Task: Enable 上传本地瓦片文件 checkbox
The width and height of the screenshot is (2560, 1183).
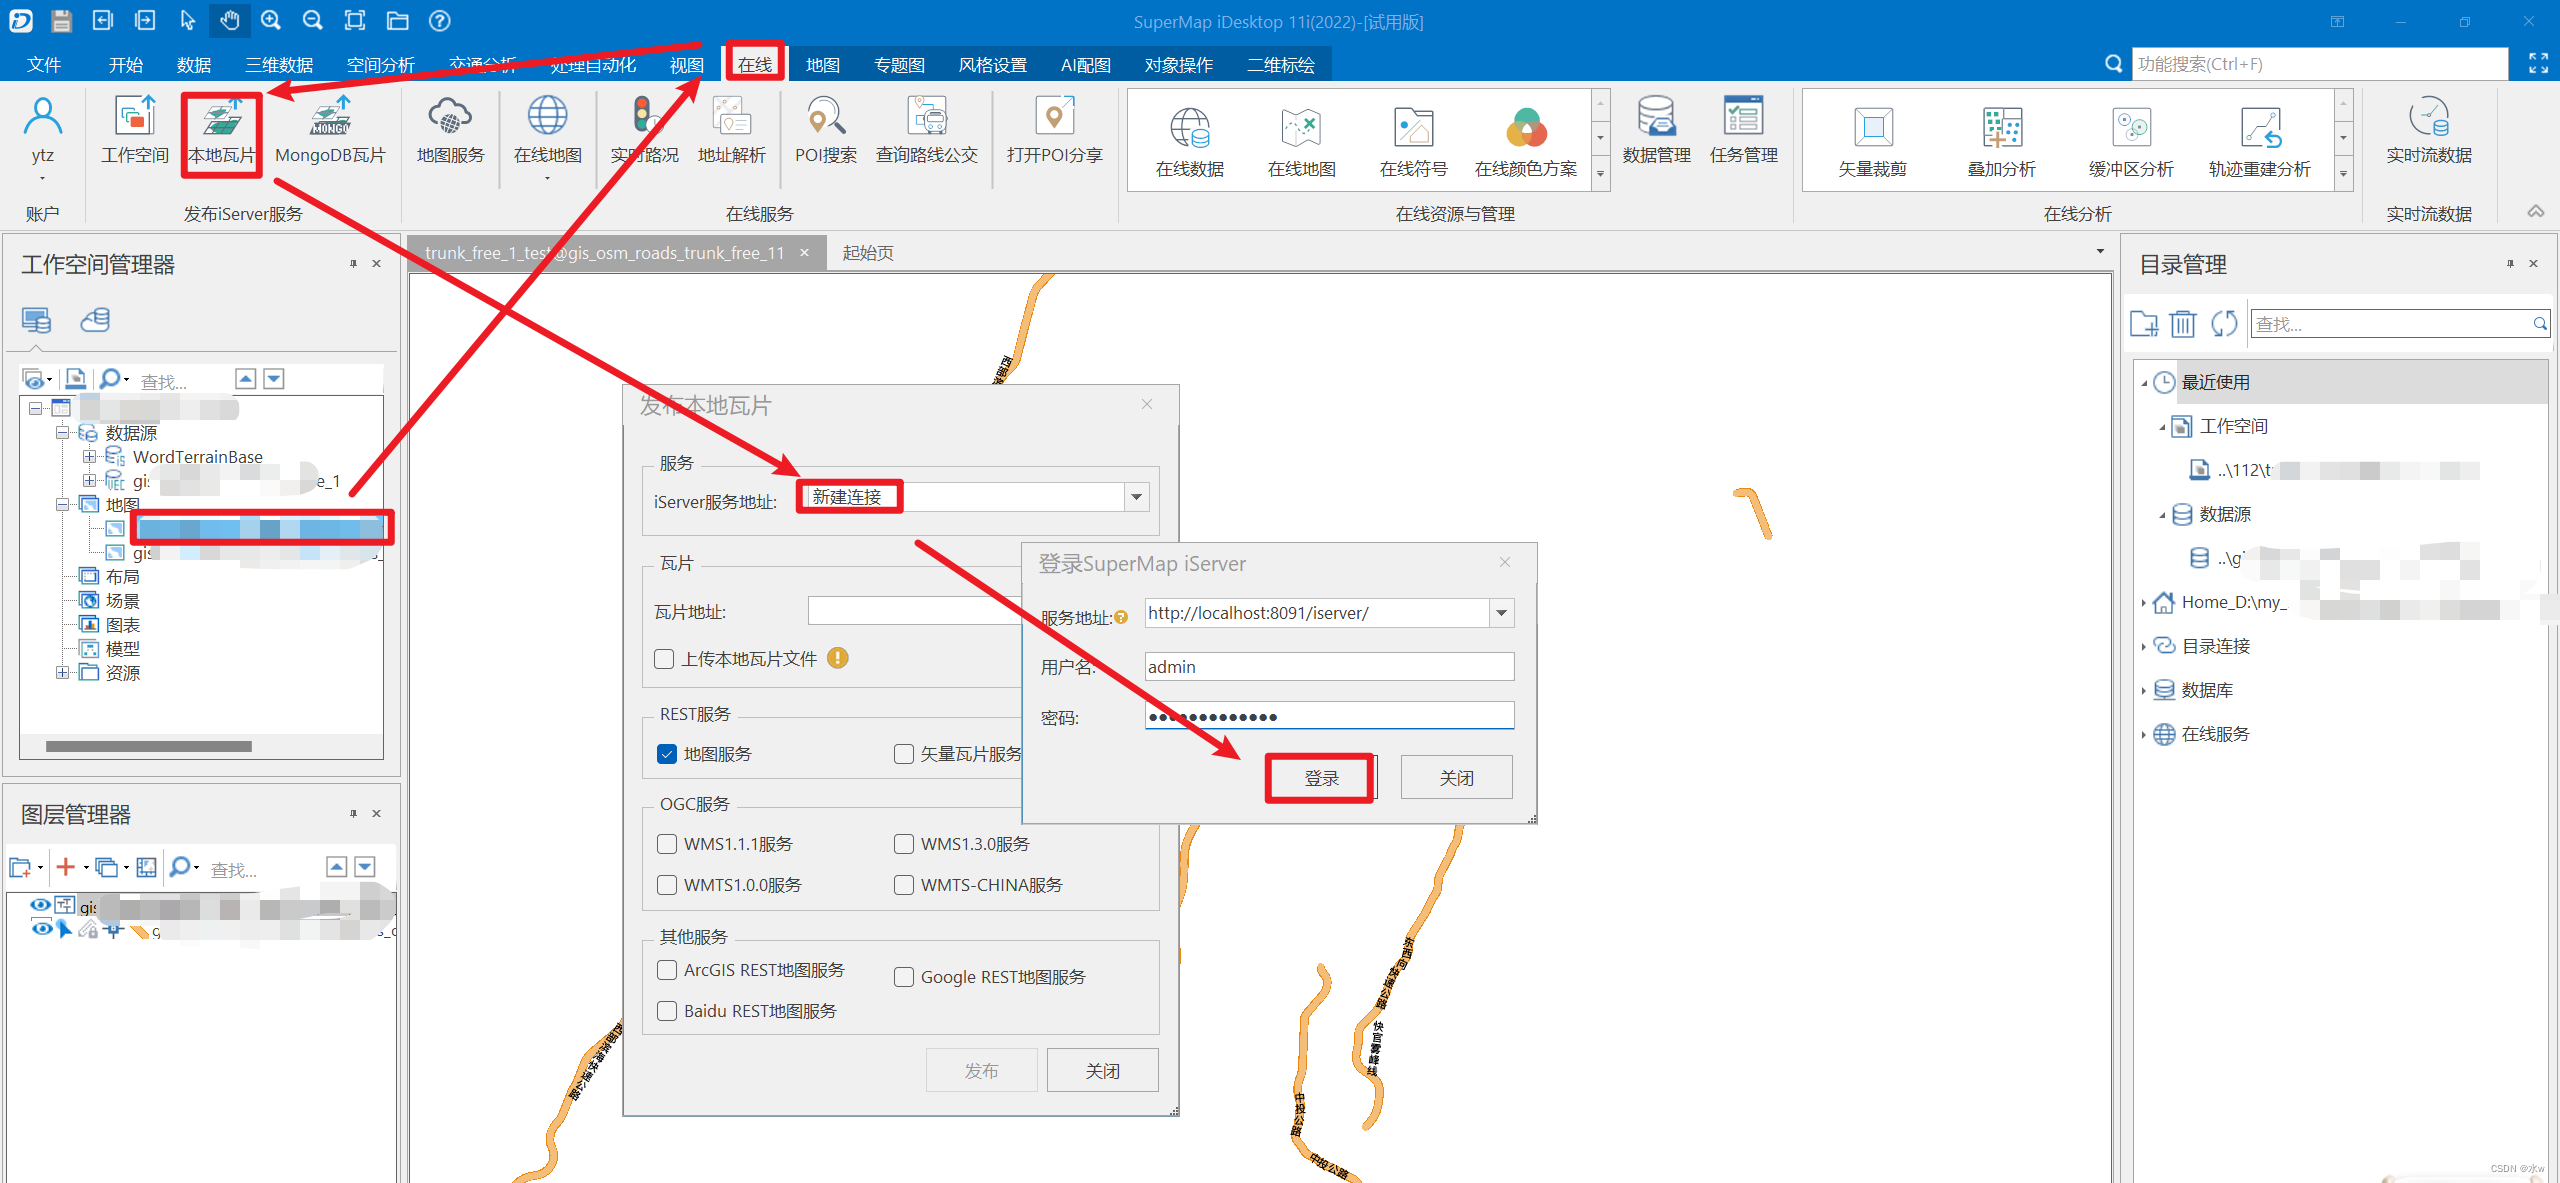Action: pos(664,659)
